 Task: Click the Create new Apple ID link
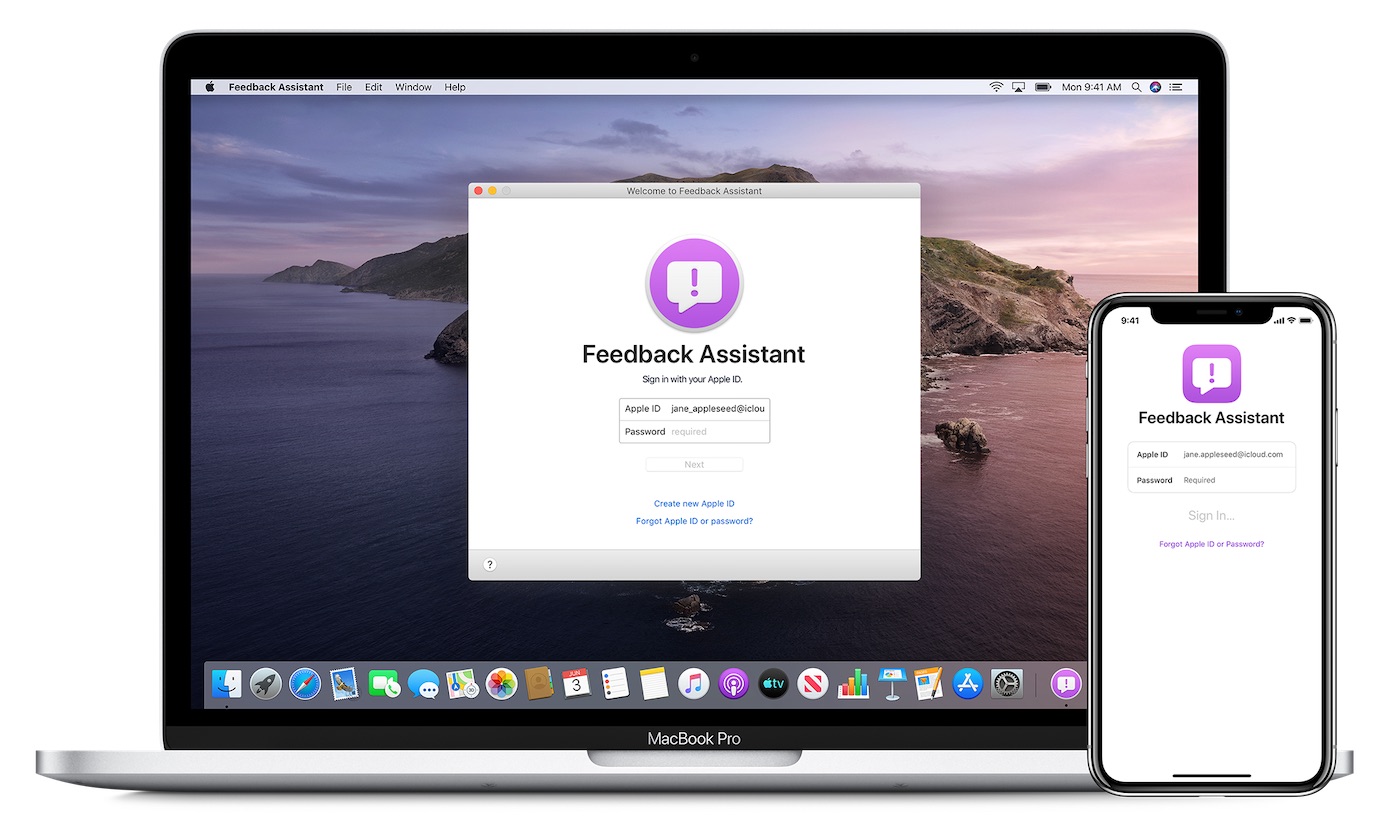pos(694,504)
